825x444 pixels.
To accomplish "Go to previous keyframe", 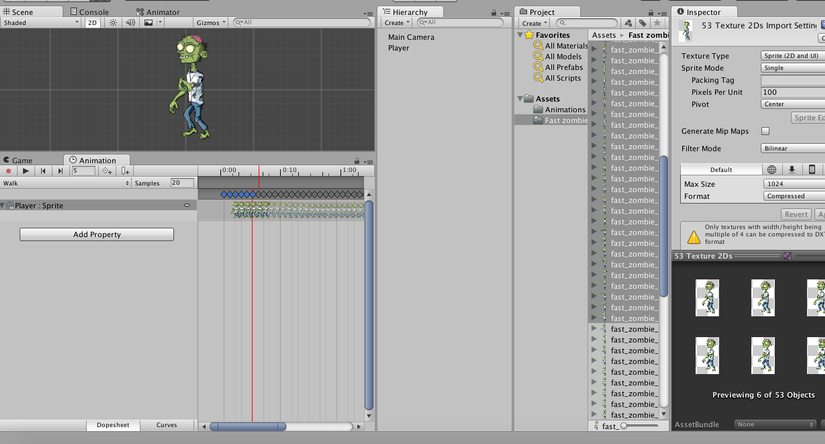I will (x=43, y=170).
